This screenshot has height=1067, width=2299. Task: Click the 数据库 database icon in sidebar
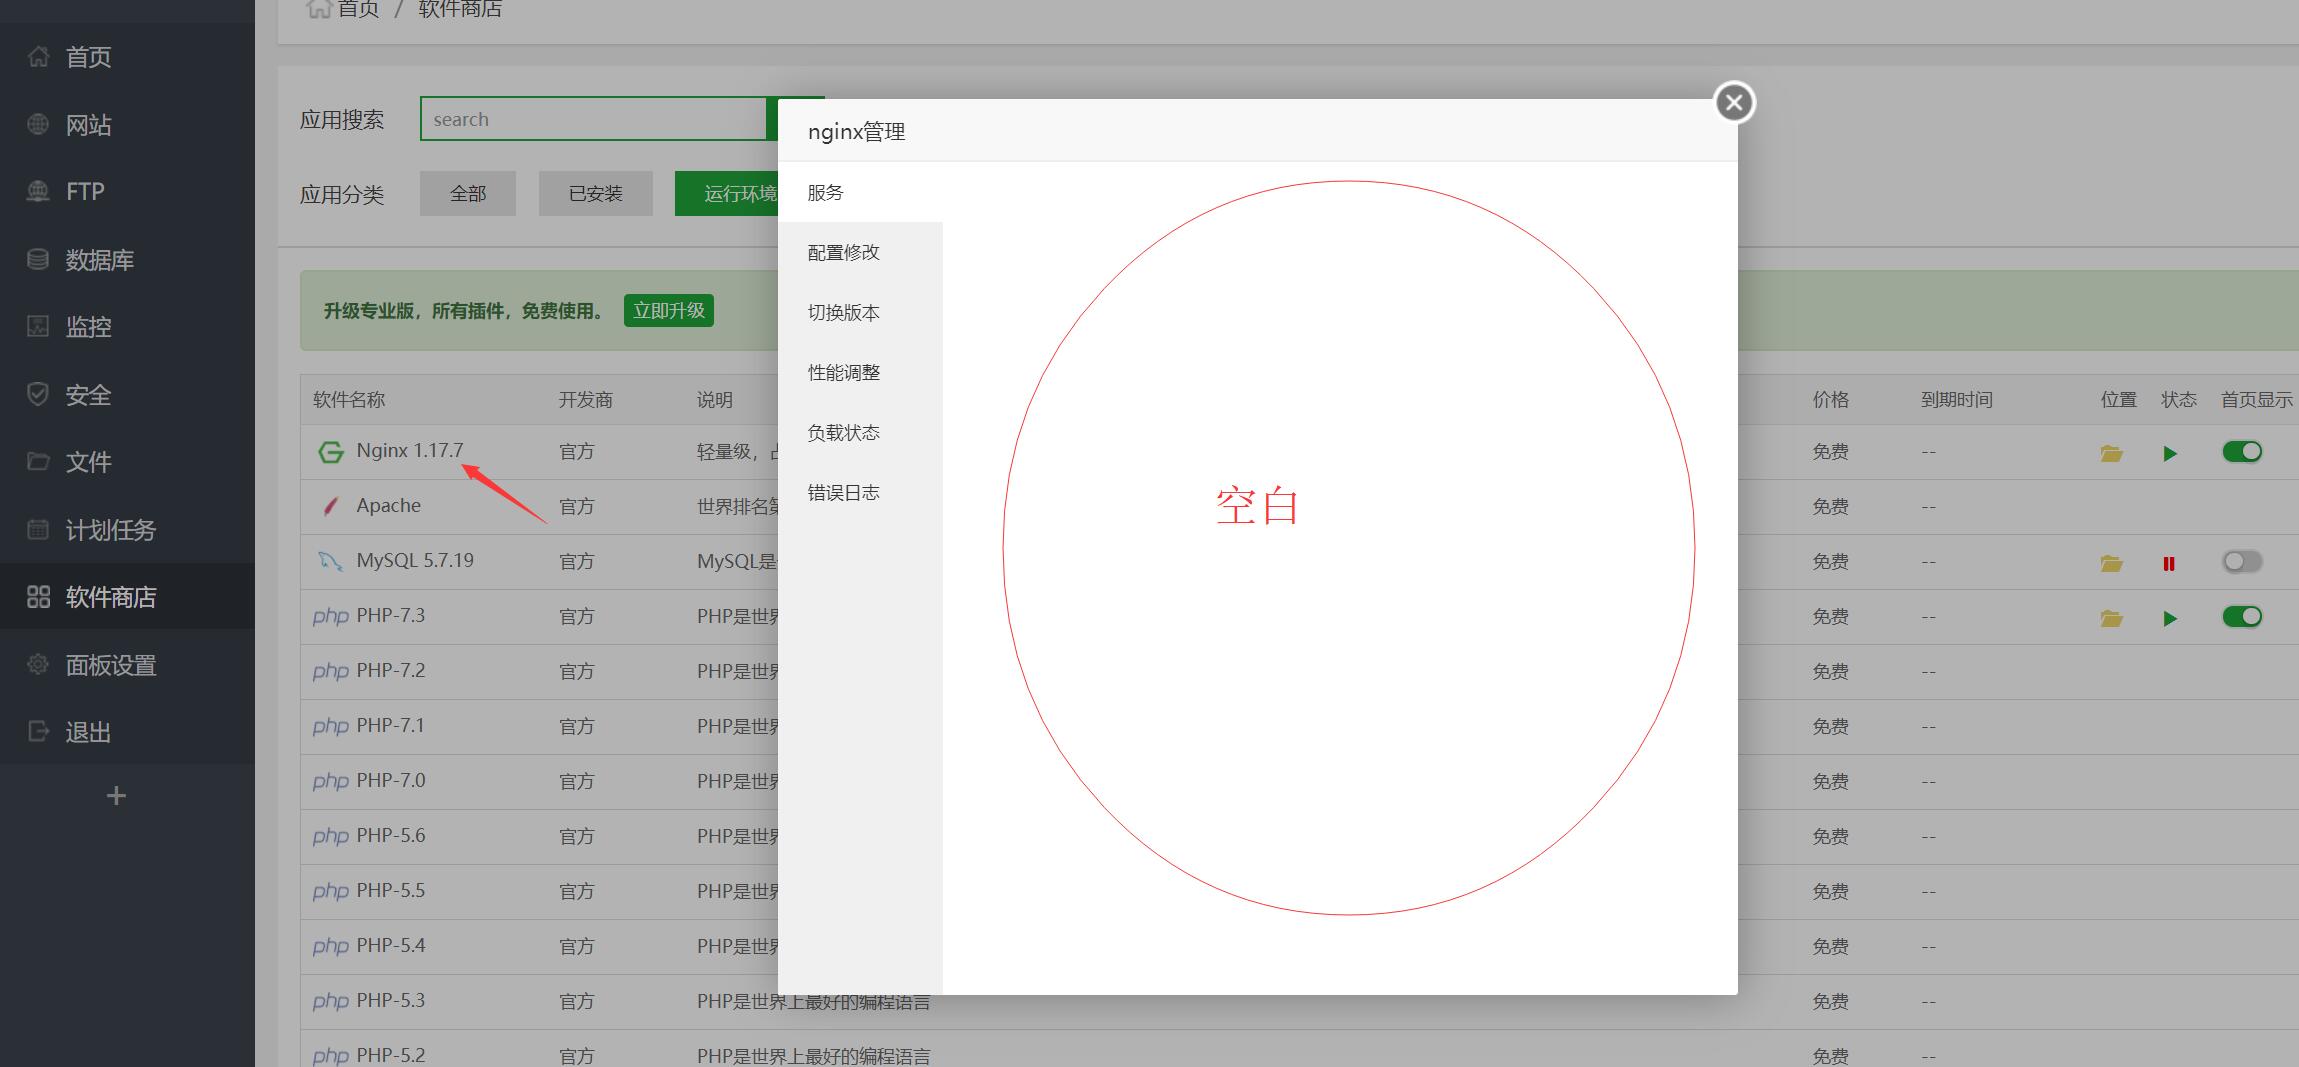coord(38,260)
